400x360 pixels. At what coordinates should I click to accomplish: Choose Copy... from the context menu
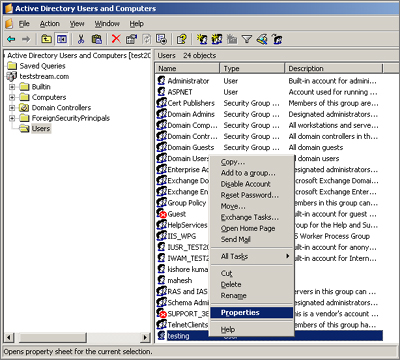(x=233, y=162)
